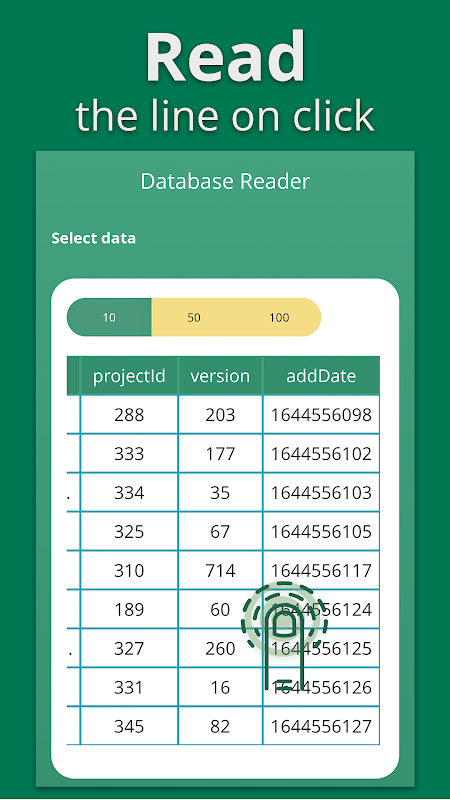Click projectId cell 334
Screen dimensions: 450x800
[129, 493]
